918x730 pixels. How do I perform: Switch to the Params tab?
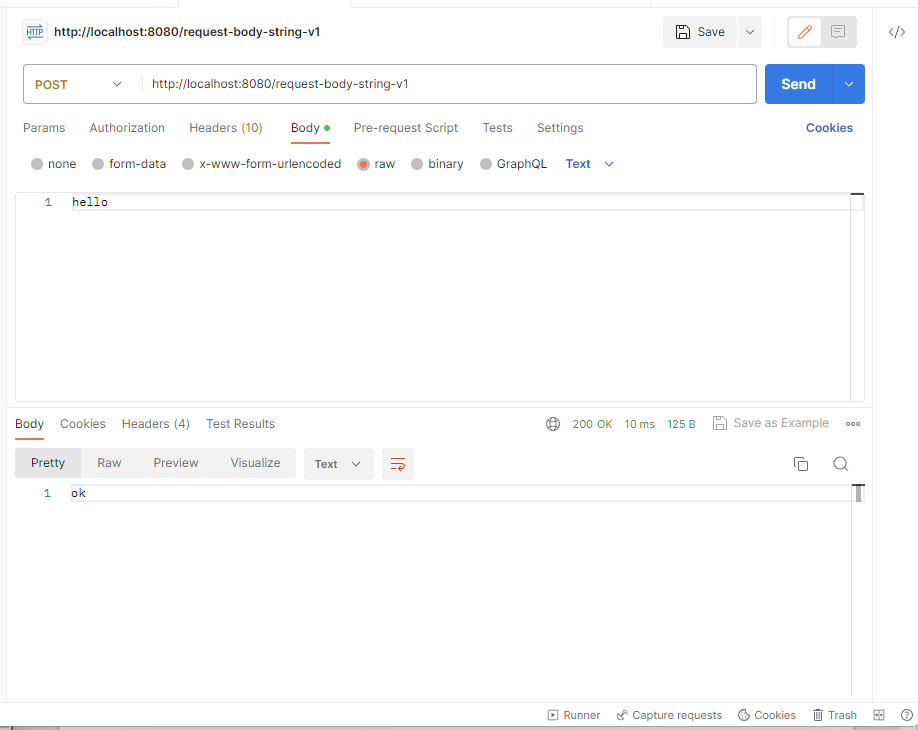point(44,128)
